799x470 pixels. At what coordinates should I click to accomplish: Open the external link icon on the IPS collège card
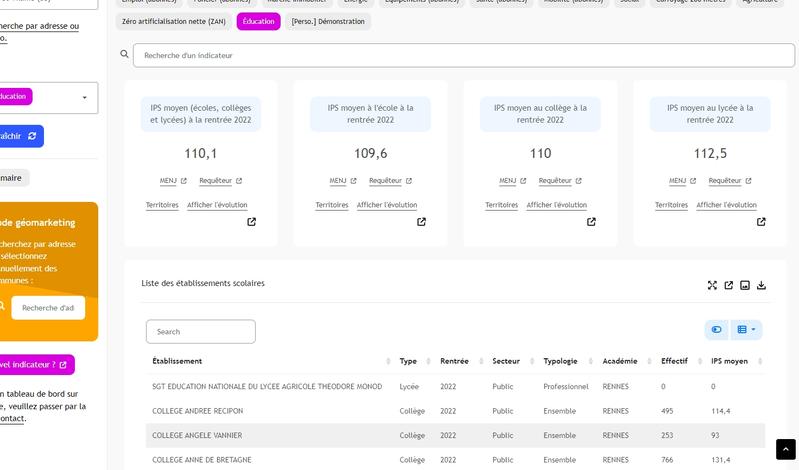tap(591, 222)
